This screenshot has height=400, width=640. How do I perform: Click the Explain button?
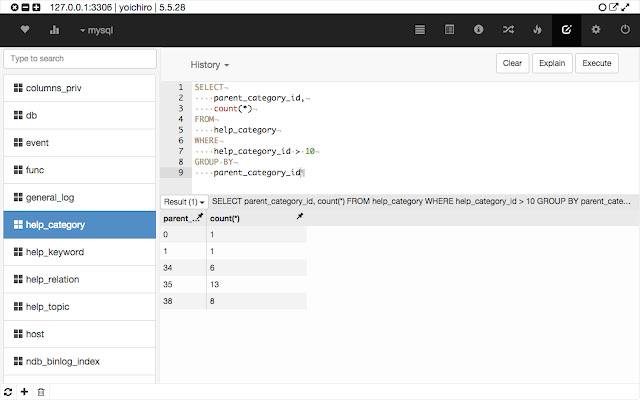[552, 63]
